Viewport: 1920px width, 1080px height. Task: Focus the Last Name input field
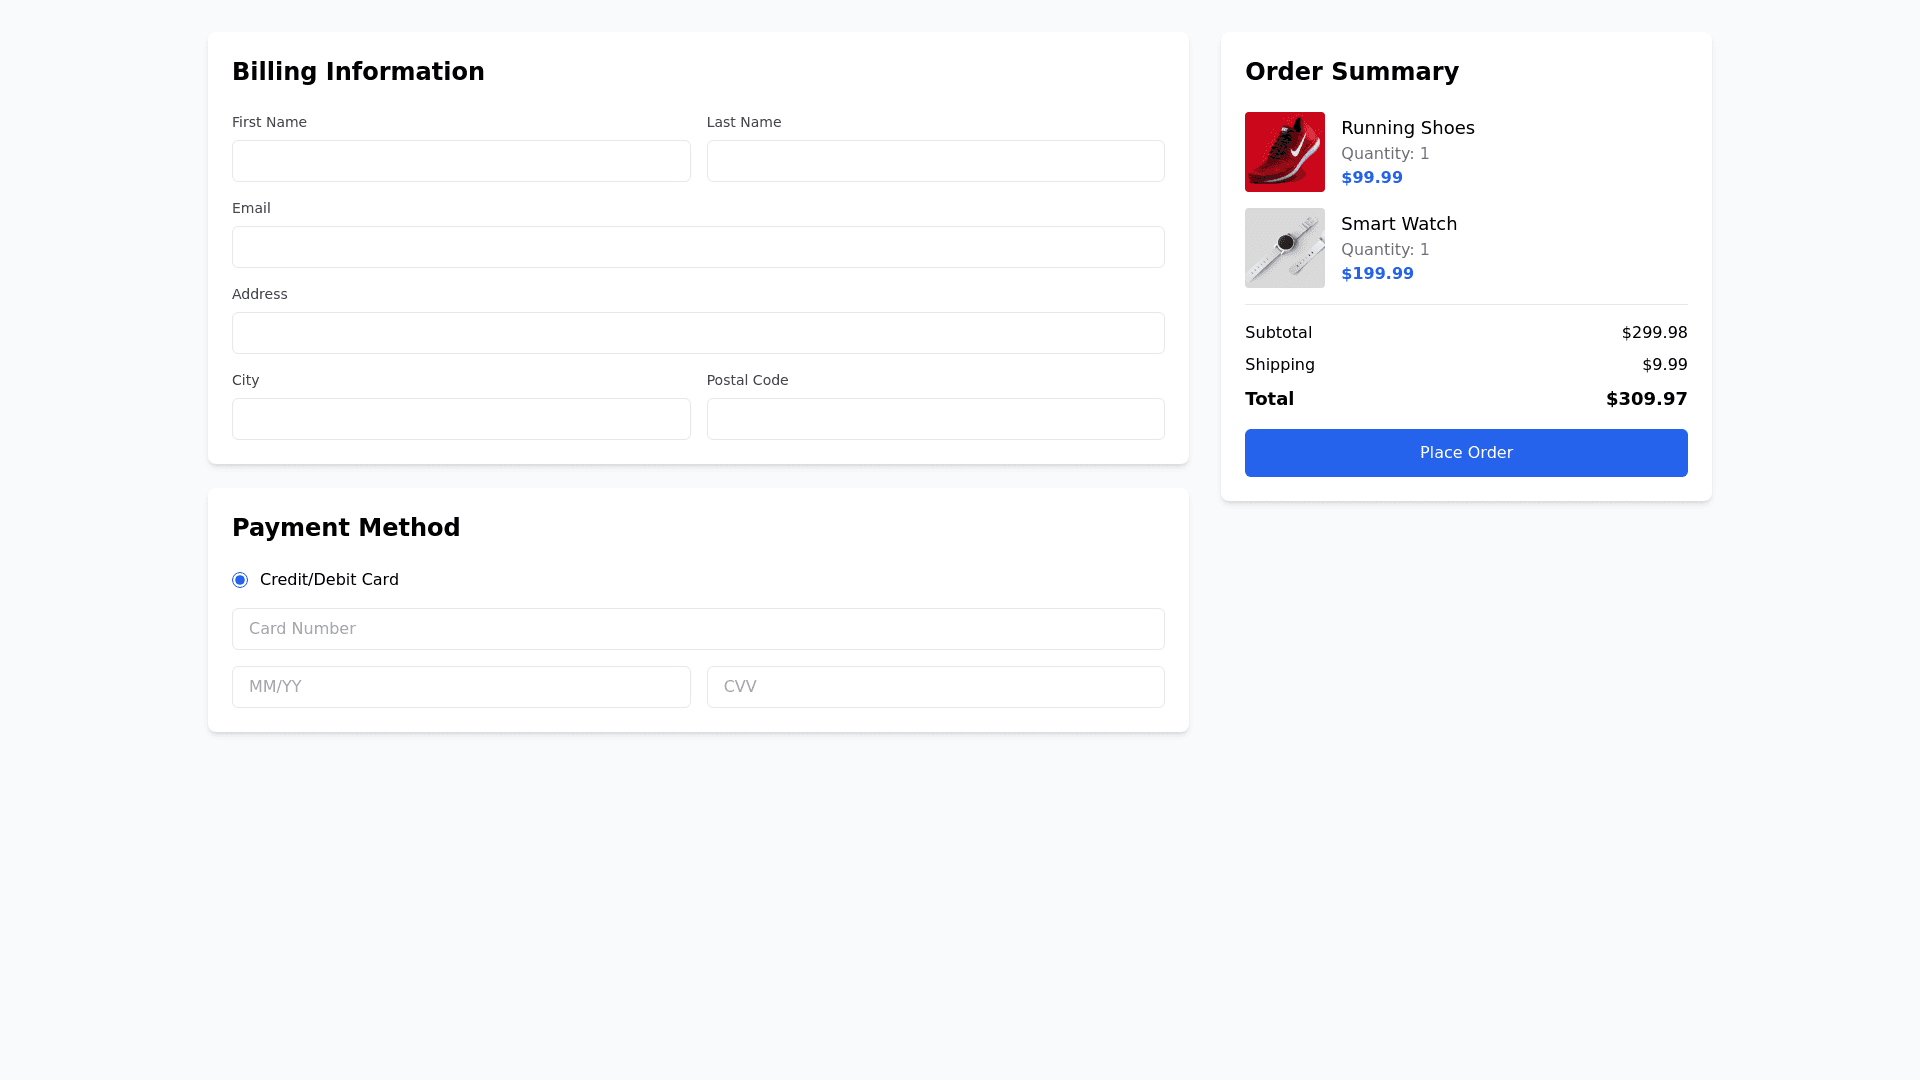tap(935, 161)
